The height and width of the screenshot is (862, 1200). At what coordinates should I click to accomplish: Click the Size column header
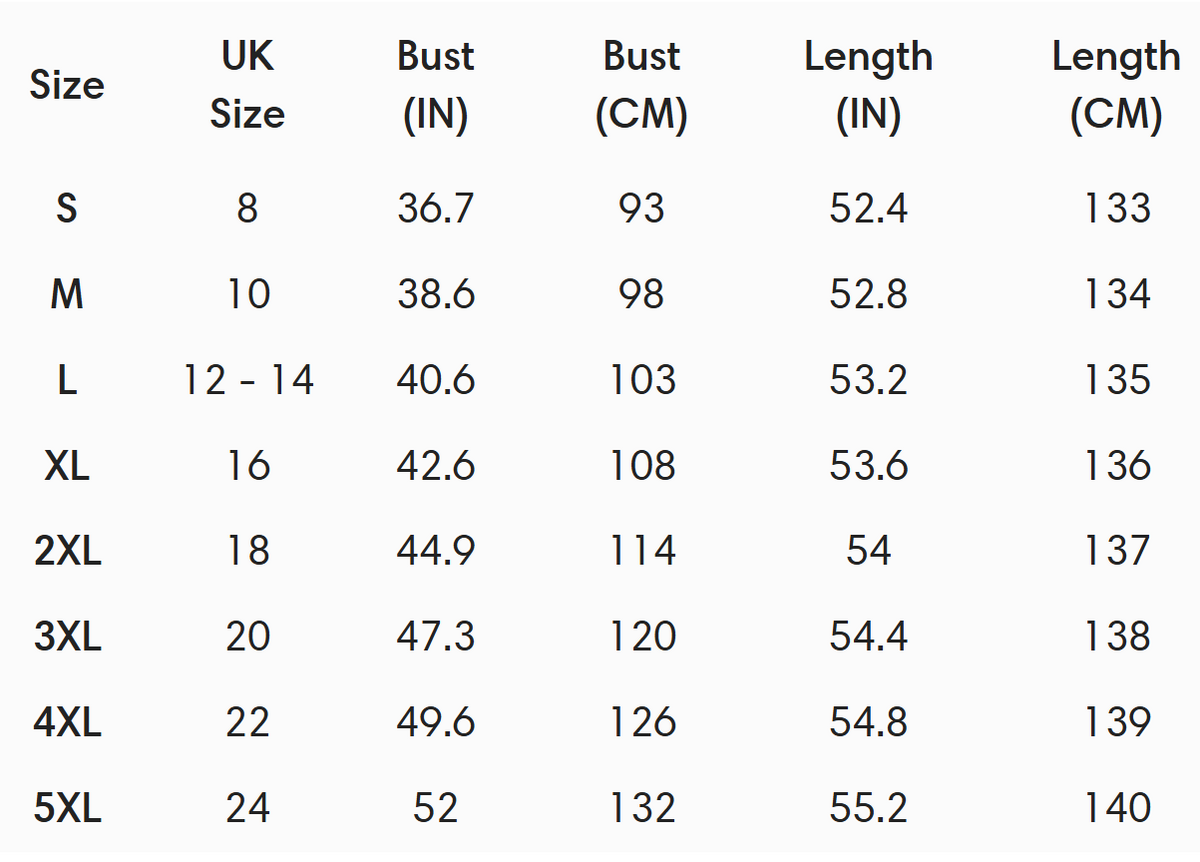66,85
